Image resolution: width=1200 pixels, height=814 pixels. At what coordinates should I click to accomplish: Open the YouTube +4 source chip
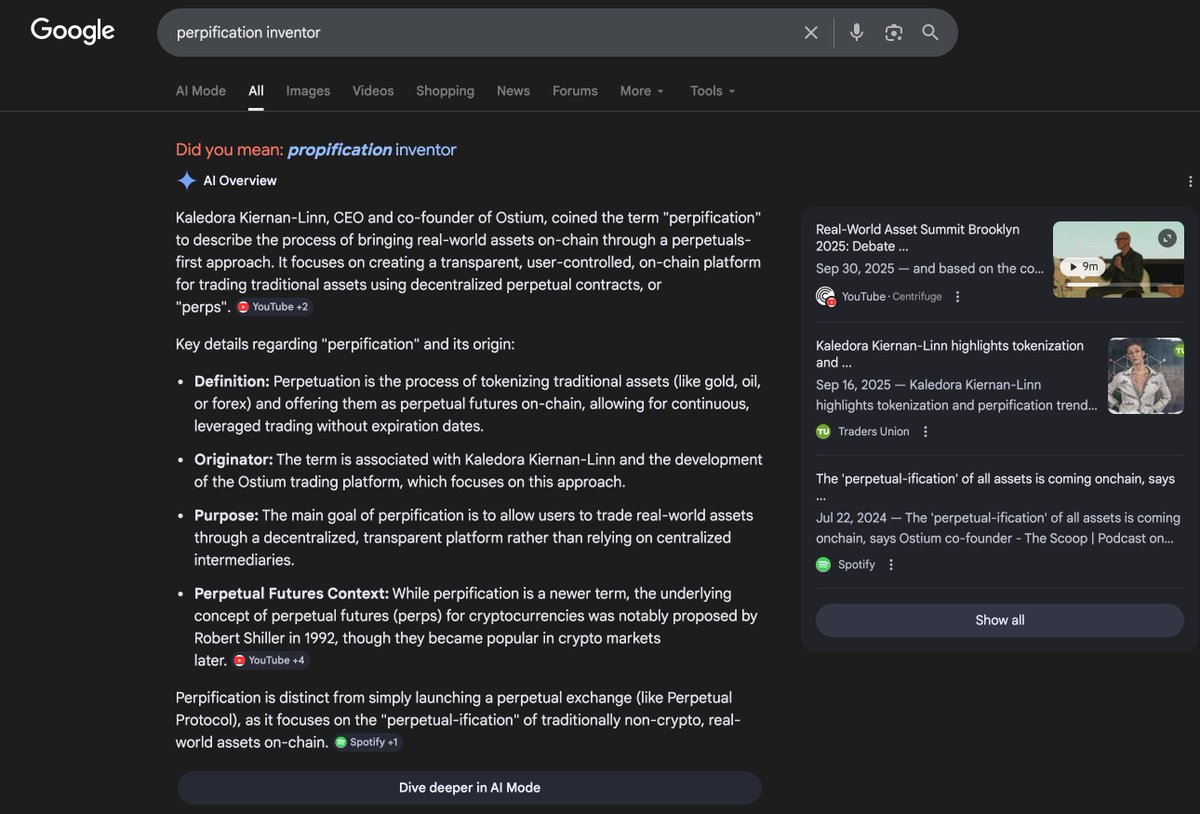(270, 661)
